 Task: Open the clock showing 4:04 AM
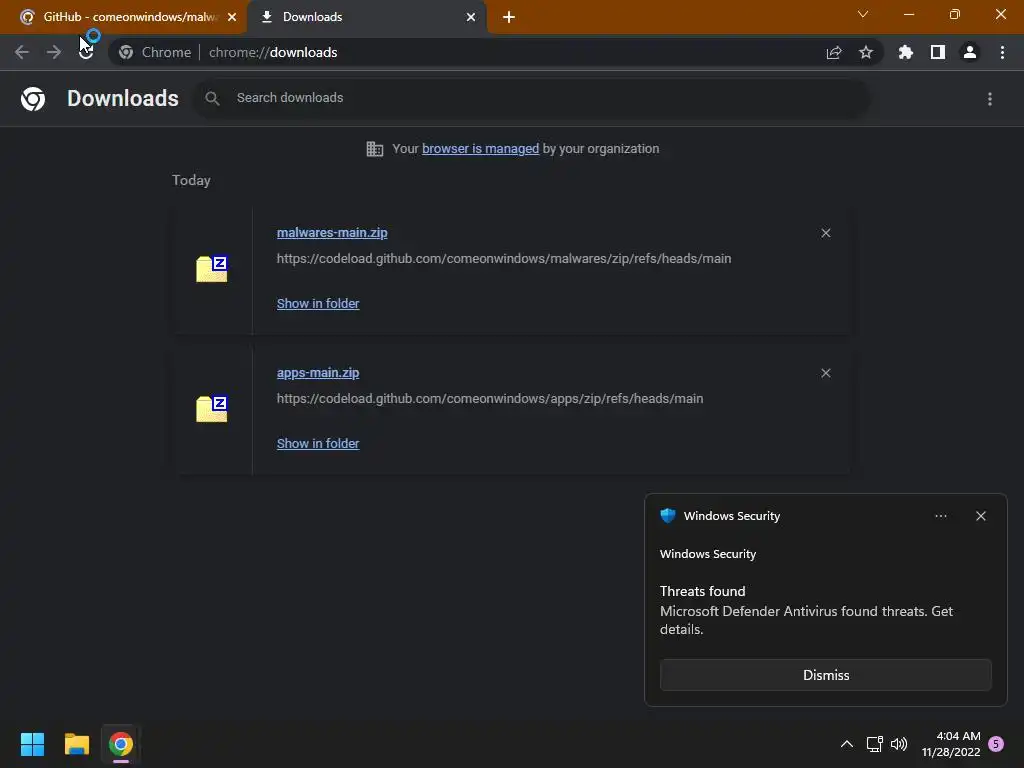pos(951,744)
